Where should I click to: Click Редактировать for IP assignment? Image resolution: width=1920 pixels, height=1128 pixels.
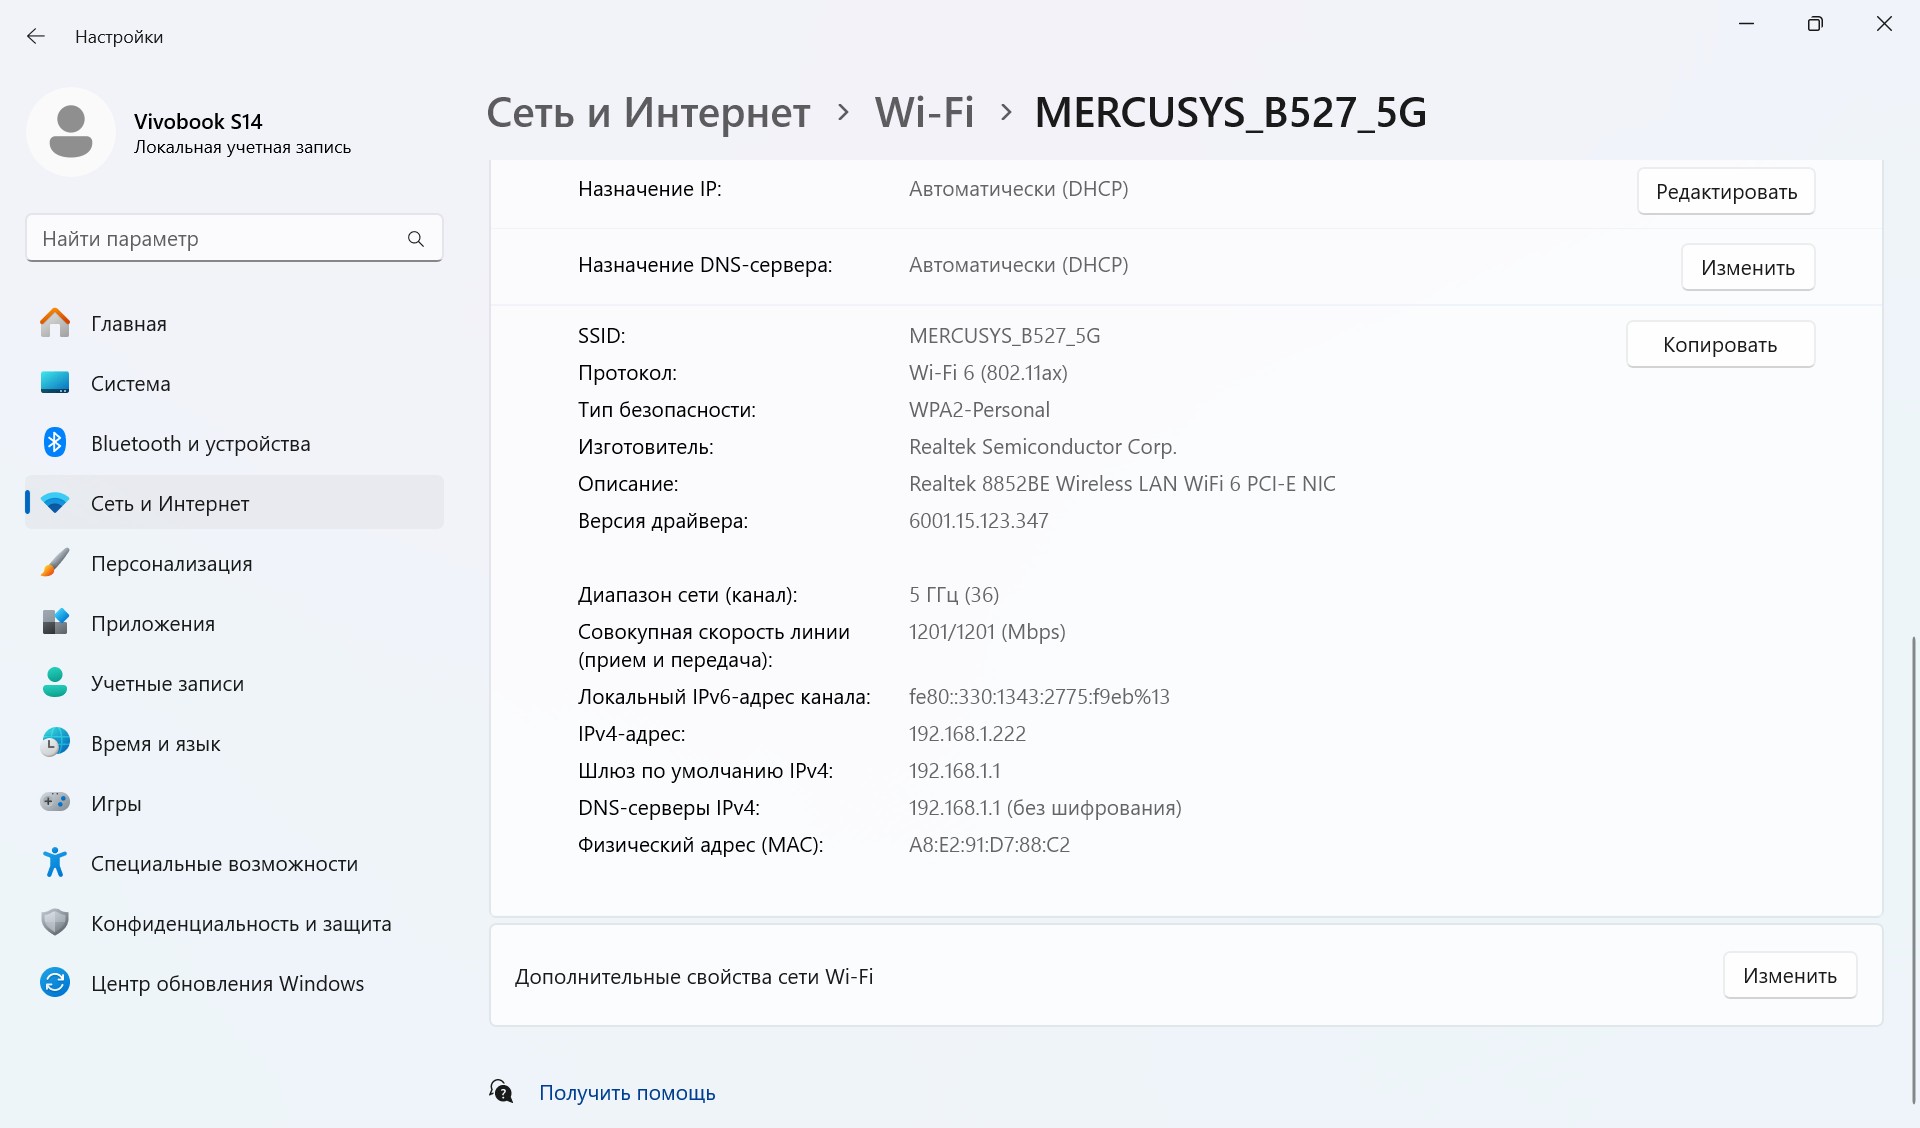pos(1726,191)
